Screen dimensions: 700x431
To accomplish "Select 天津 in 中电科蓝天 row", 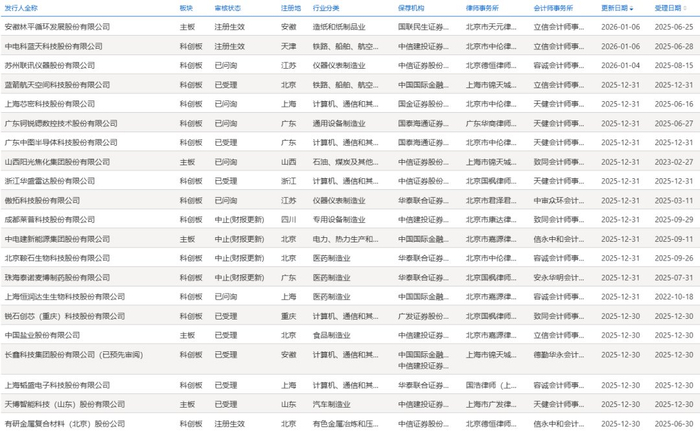I will (x=288, y=46).
